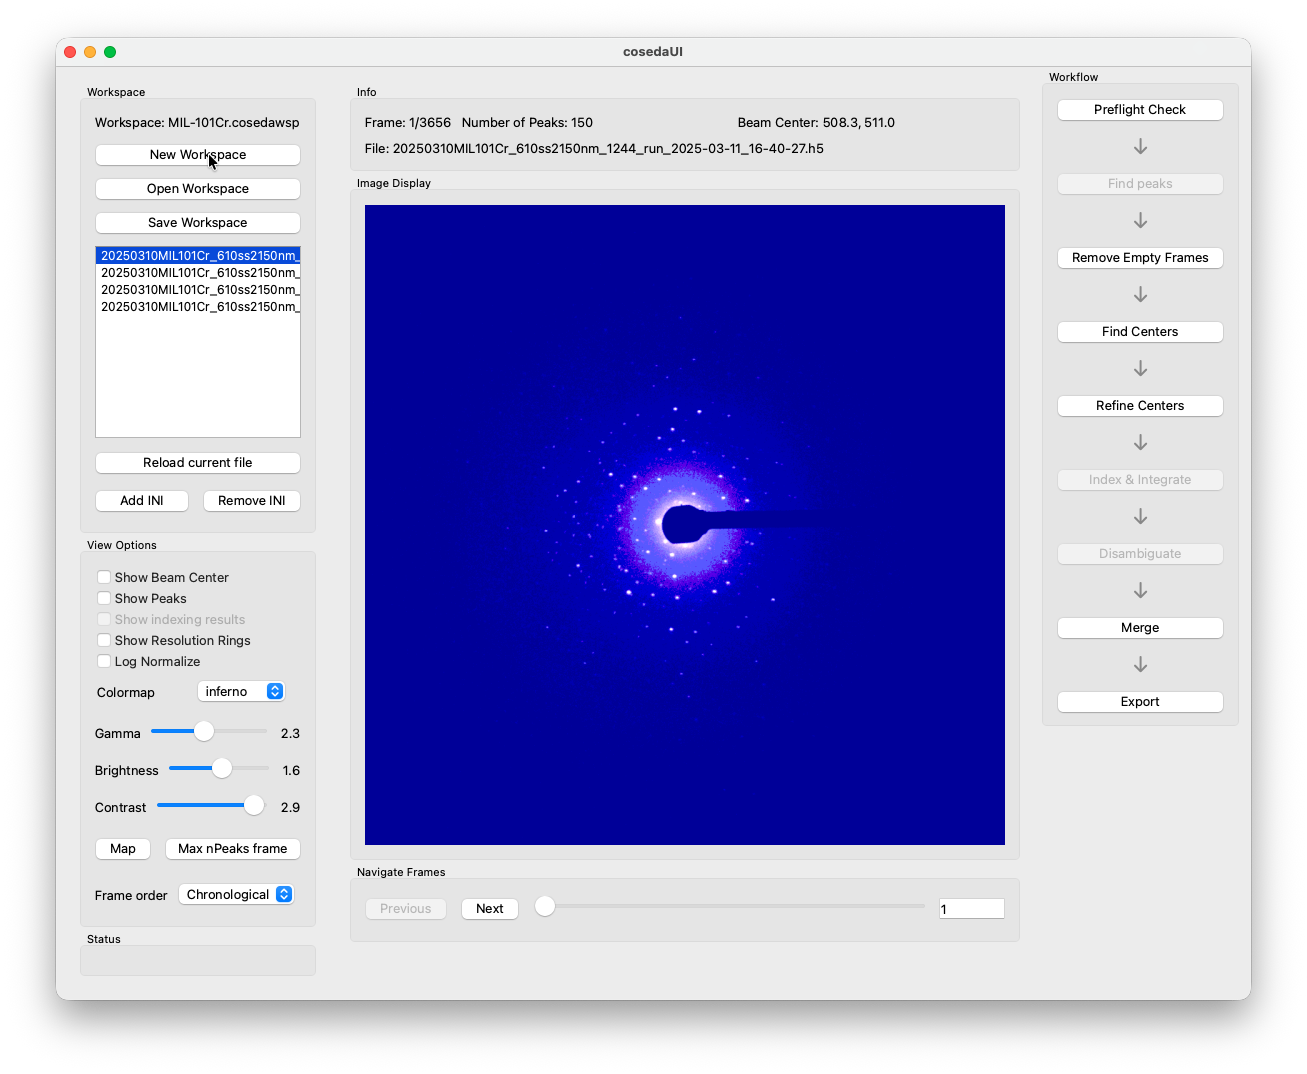This screenshot has height=1074, width=1307.
Task: Check the Log Normalize box
Action: pos(104,661)
